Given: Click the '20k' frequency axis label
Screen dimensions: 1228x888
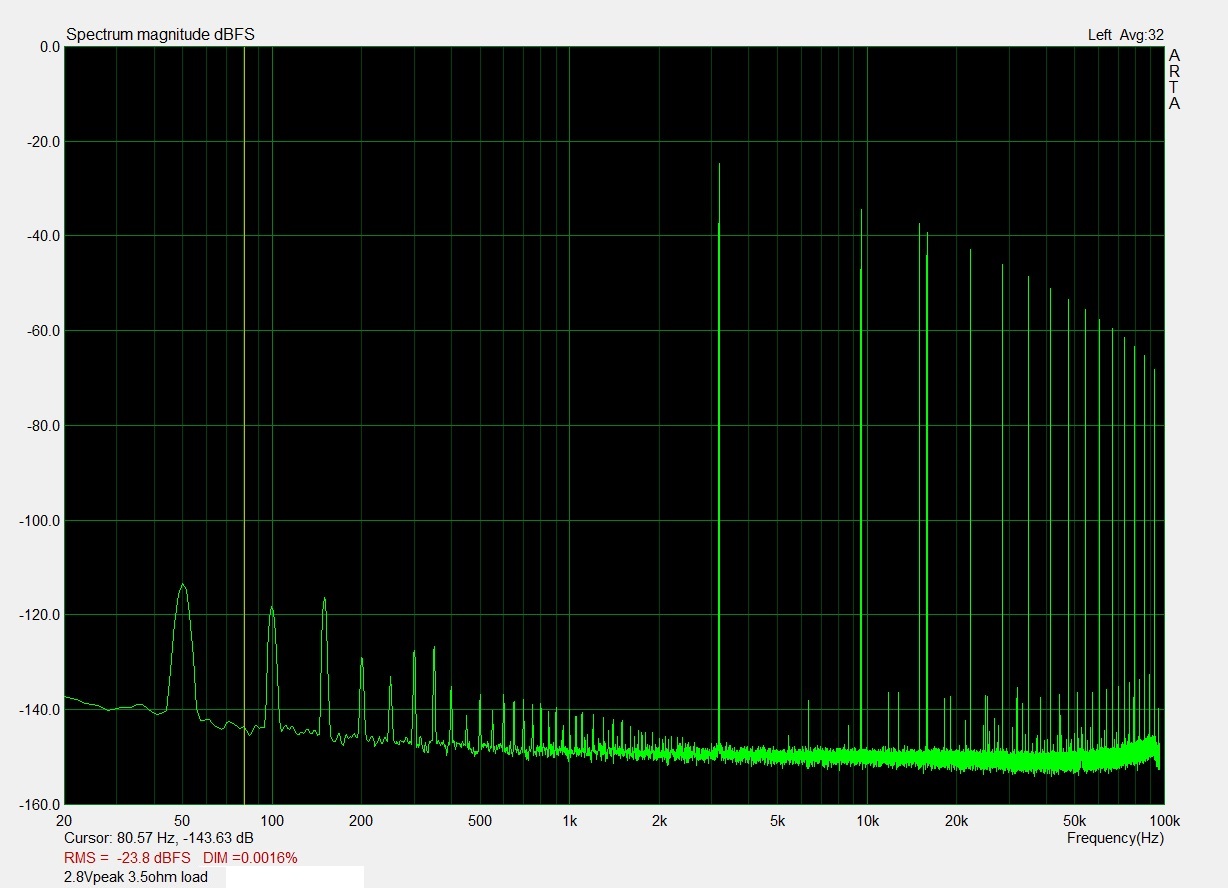Looking at the screenshot, I should click(957, 822).
